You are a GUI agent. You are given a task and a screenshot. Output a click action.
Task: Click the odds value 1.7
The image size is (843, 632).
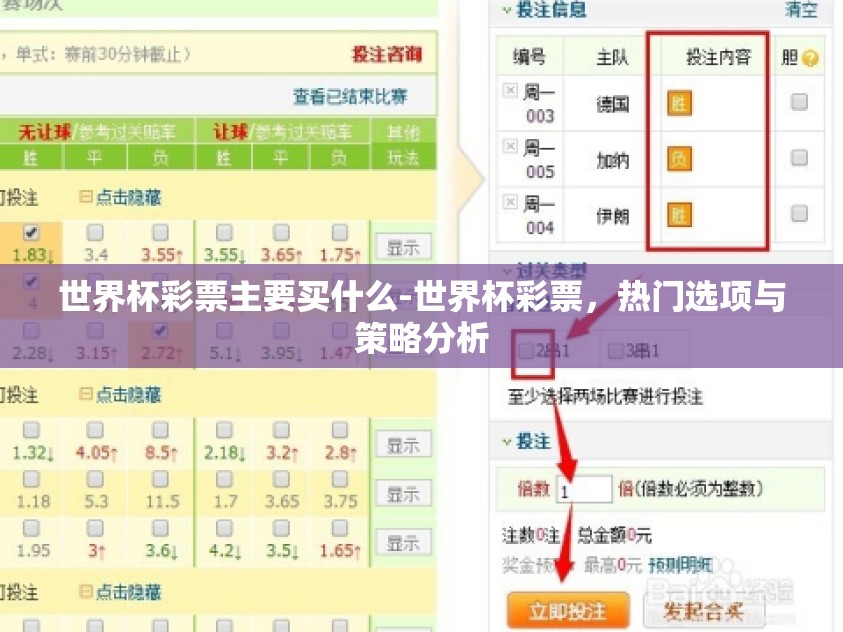pyautogui.click(x=225, y=501)
